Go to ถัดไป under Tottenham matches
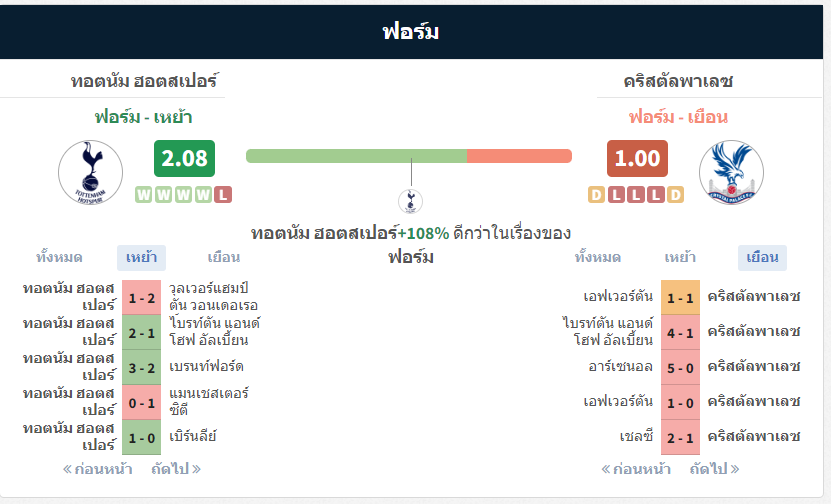This screenshot has height=504, width=831. pyautogui.click(x=176, y=469)
